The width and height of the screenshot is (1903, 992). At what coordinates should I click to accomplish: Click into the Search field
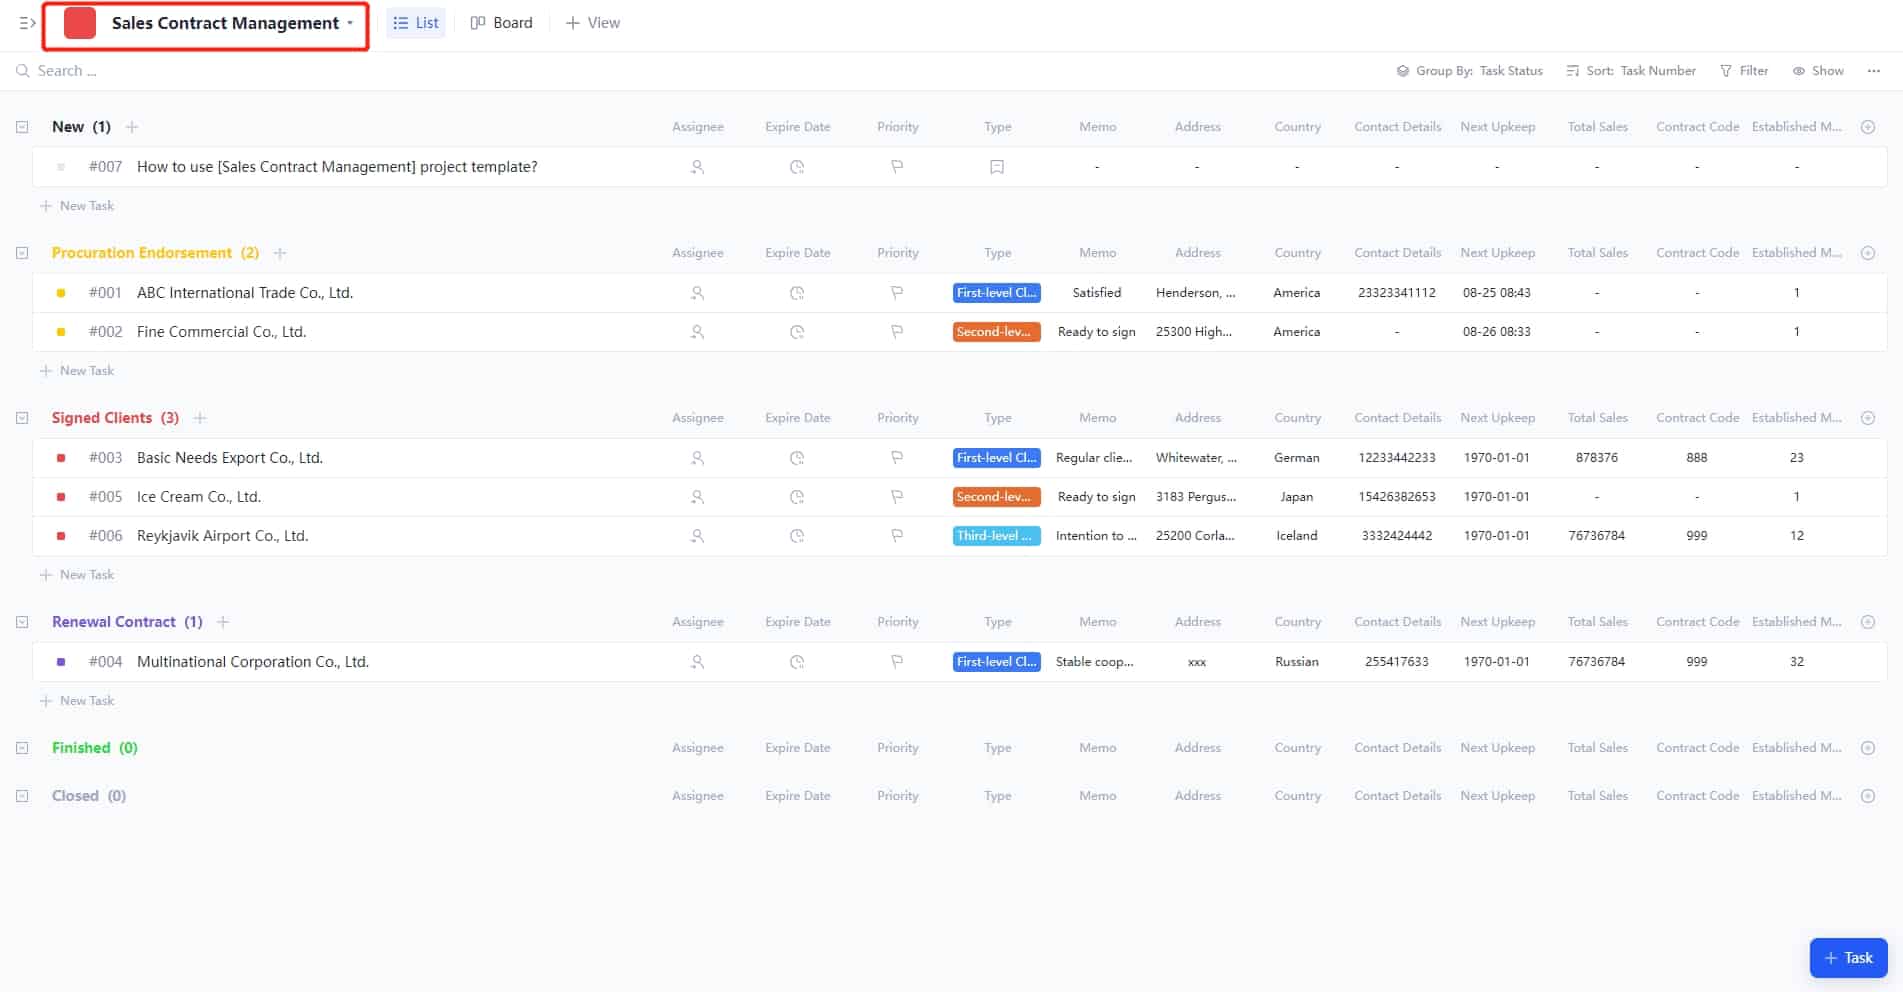click(x=68, y=70)
